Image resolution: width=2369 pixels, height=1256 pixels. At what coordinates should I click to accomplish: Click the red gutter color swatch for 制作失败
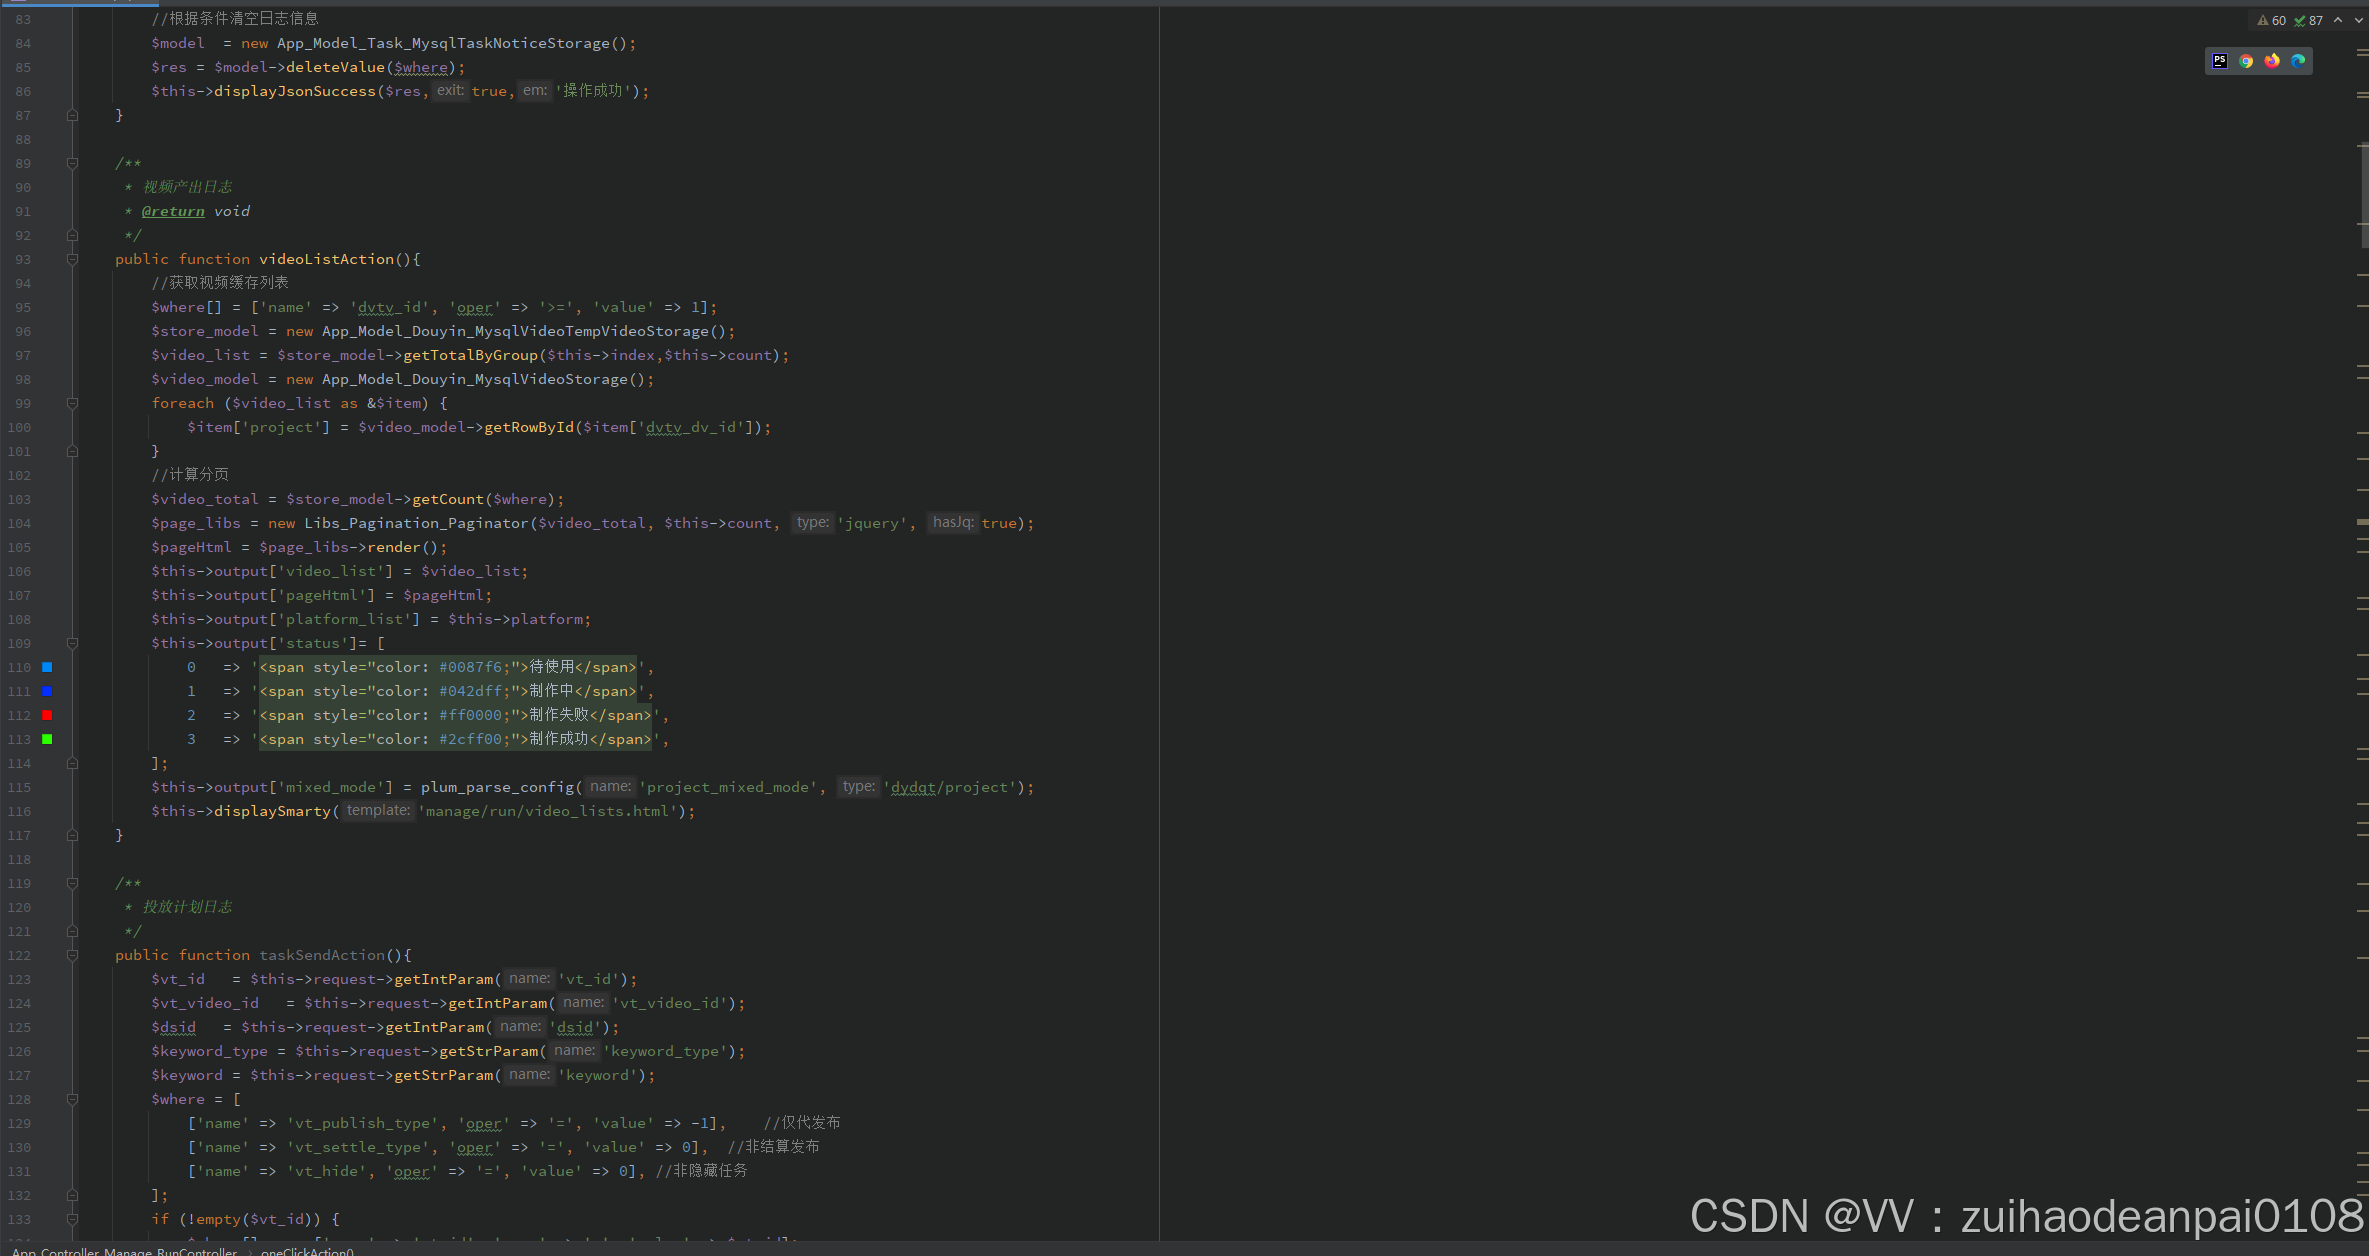coord(47,715)
